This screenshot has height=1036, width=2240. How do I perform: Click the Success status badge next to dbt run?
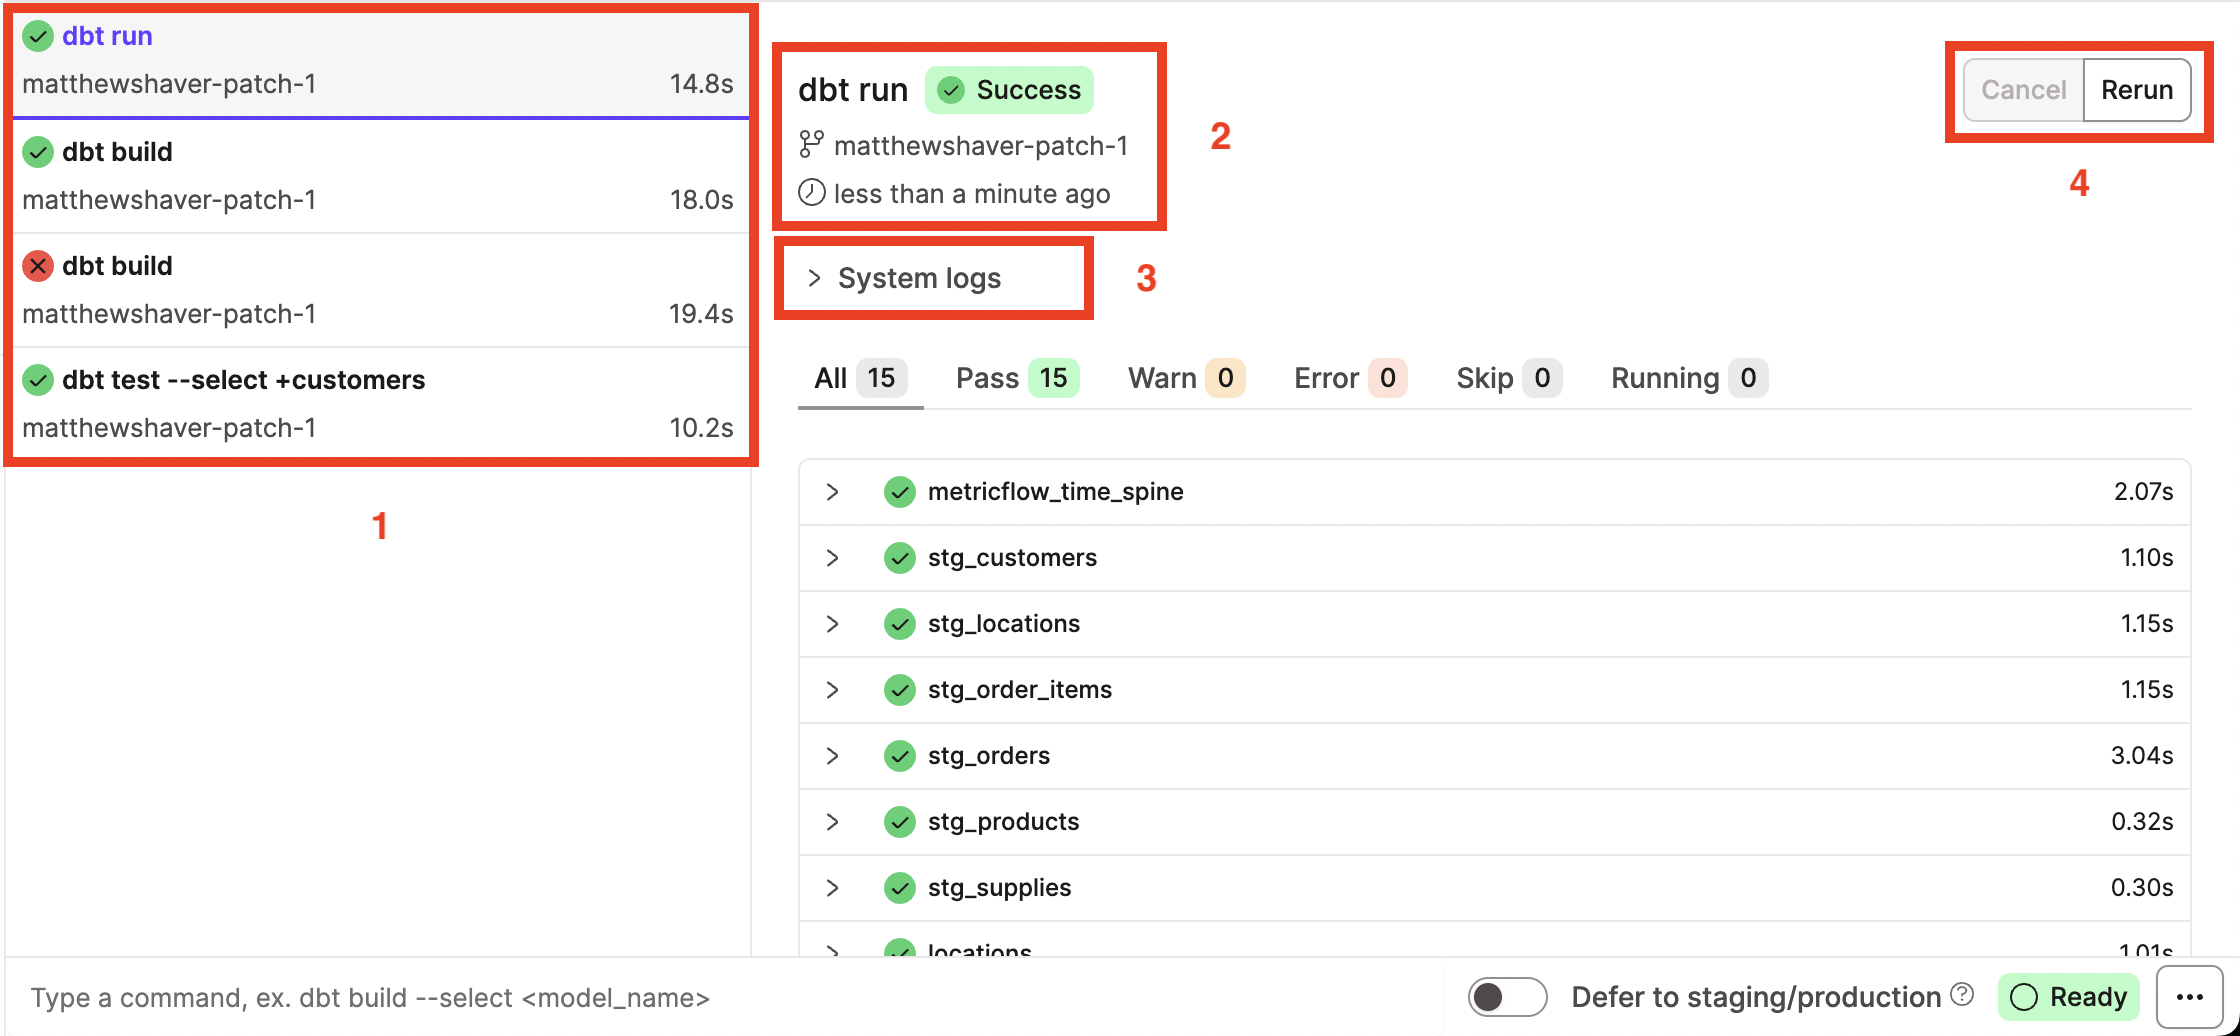point(1008,89)
